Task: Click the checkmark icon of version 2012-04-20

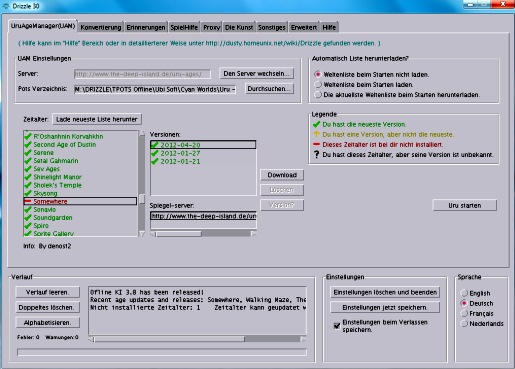Action: (x=154, y=145)
